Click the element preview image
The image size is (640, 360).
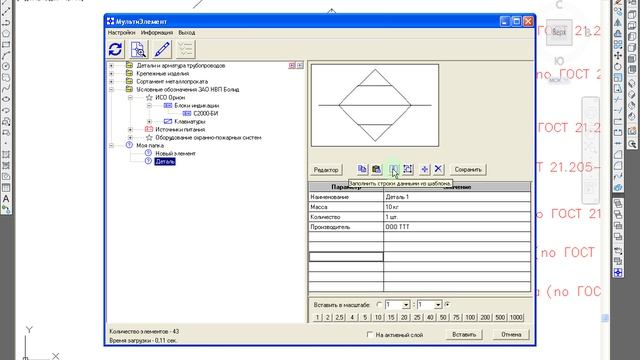[x=375, y=105]
